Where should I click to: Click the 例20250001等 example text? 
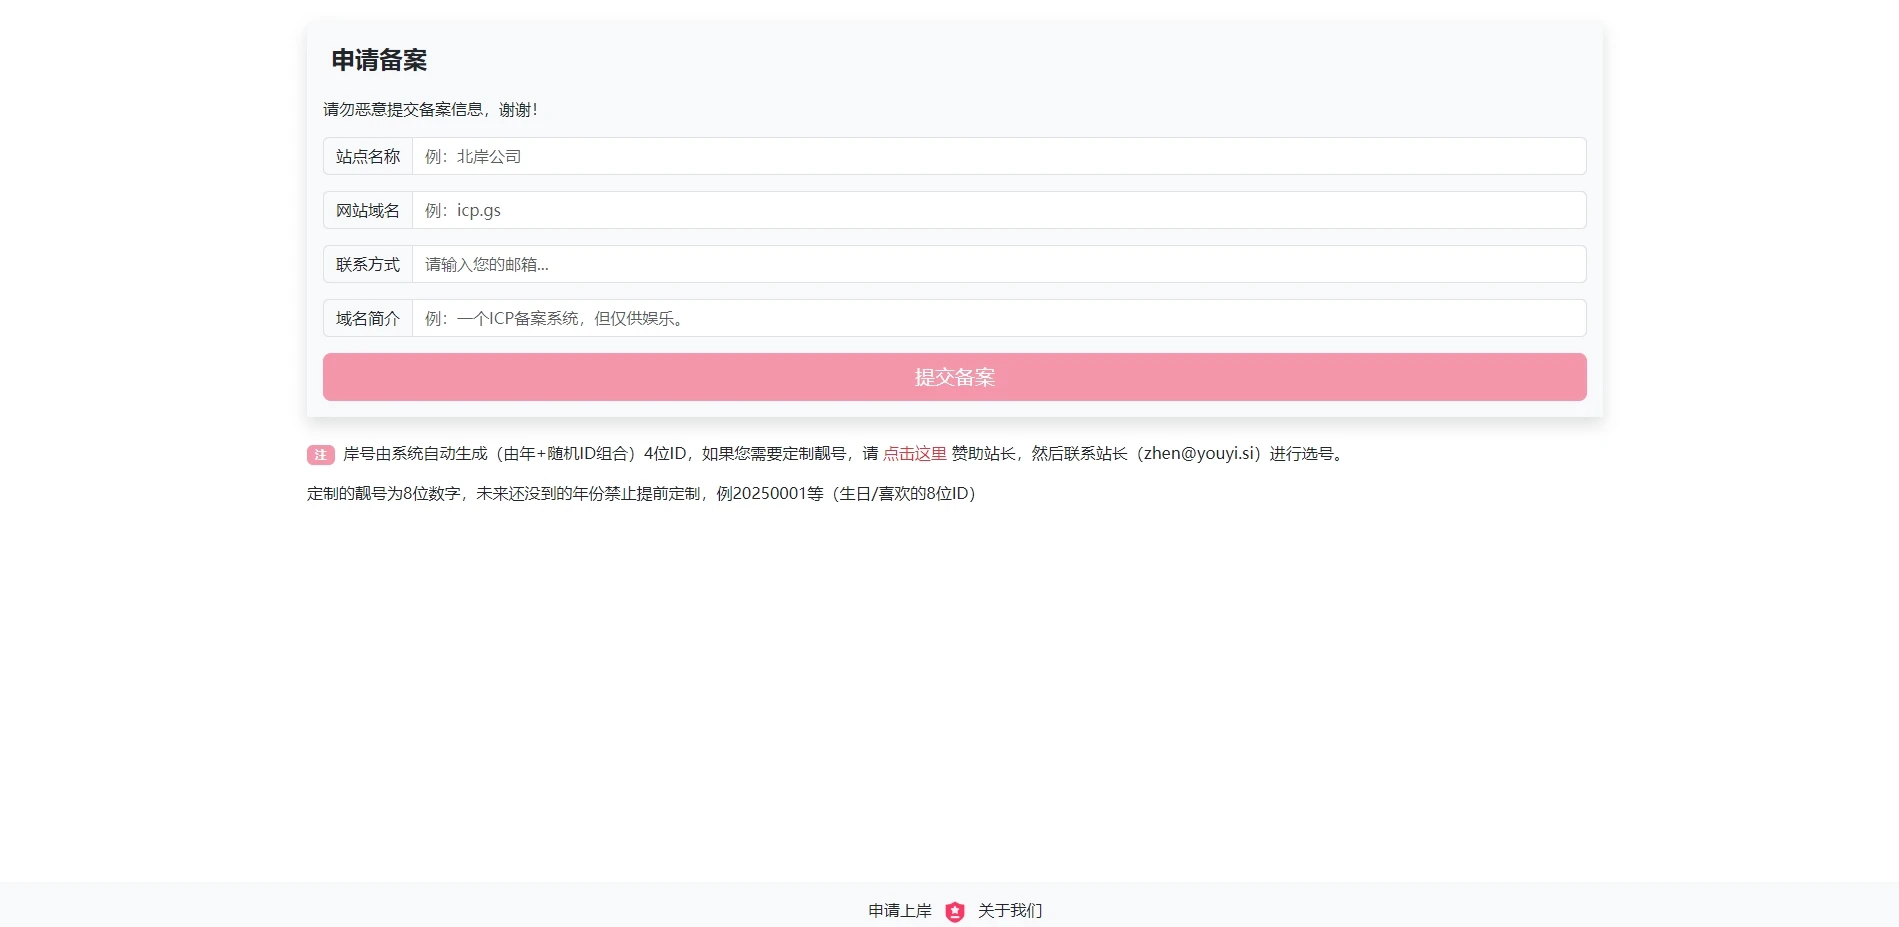(x=770, y=494)
